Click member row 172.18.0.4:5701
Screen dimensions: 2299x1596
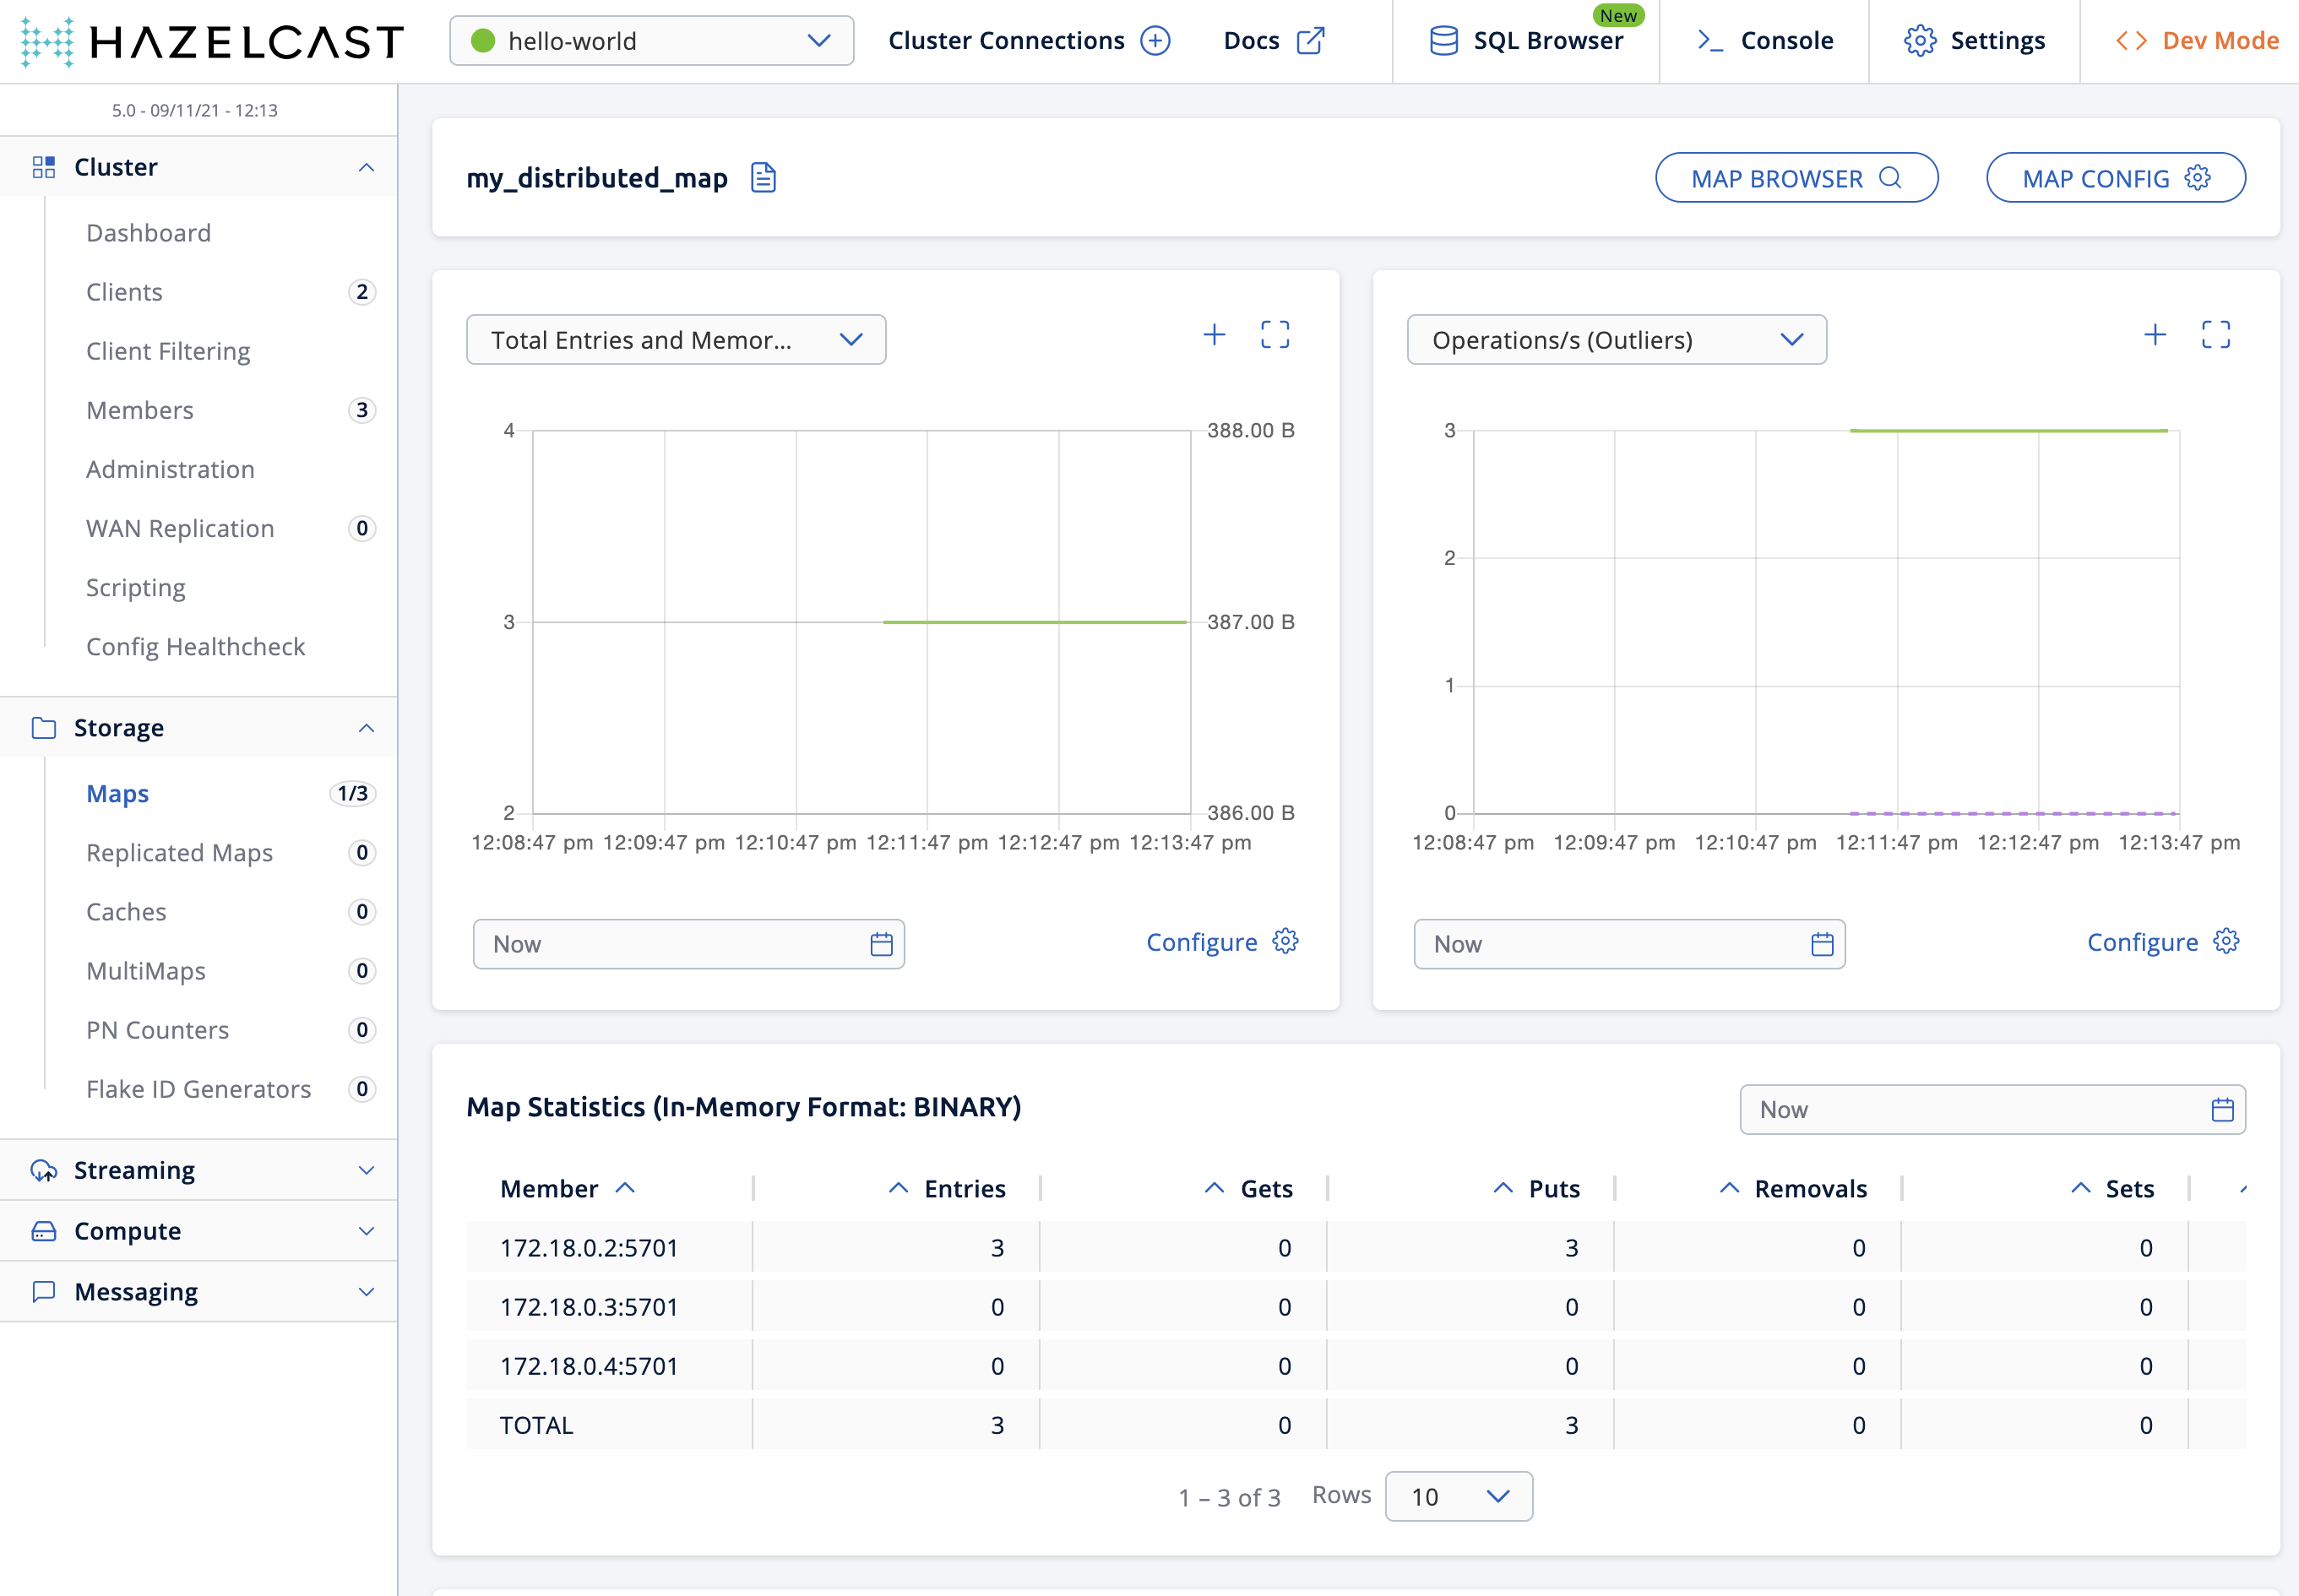pos(1356,1366)
